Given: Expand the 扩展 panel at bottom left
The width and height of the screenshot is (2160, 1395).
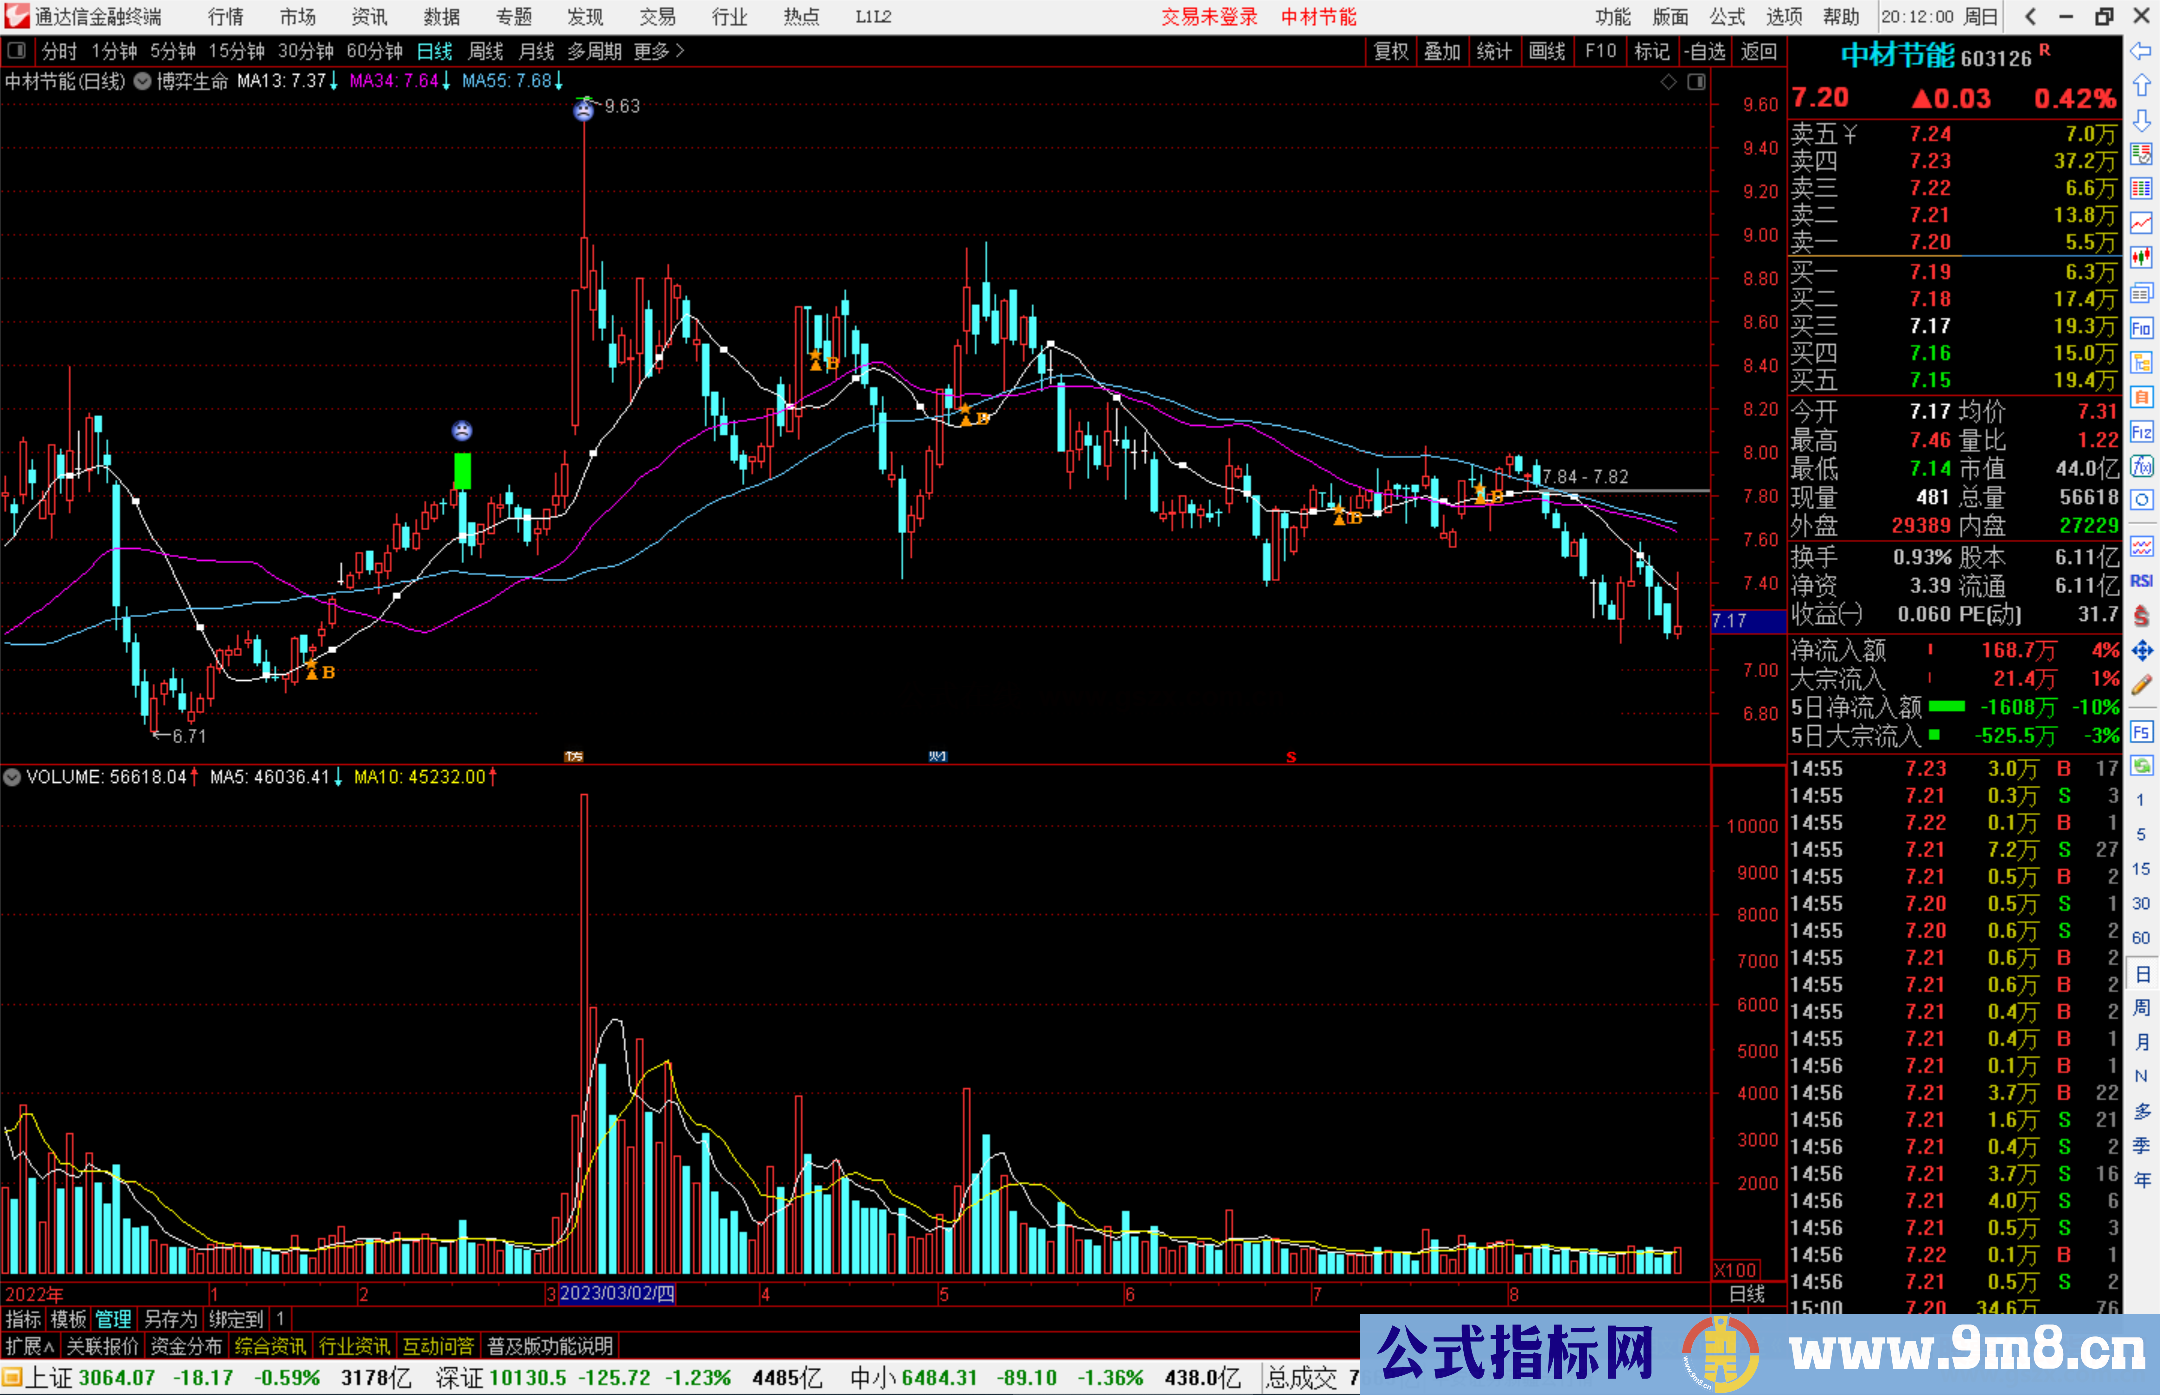Looking at the screenshot, I should point(30,1346).
